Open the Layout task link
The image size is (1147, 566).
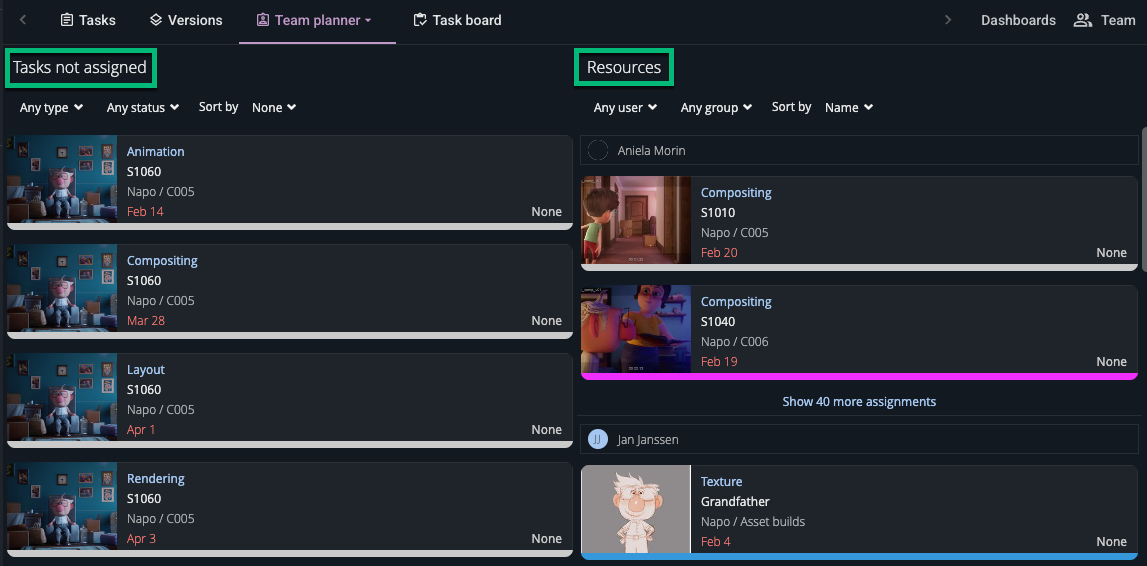[146, 369]
